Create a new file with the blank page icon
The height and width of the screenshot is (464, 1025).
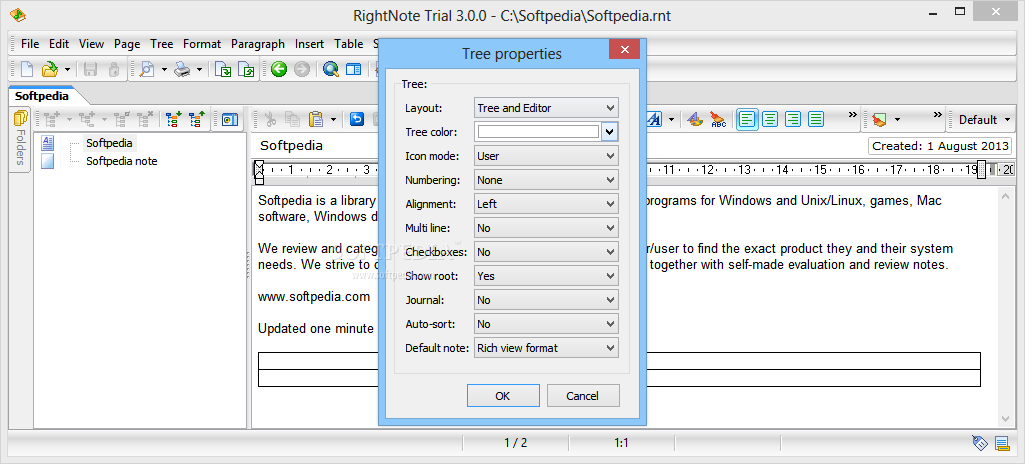point(27,69)
